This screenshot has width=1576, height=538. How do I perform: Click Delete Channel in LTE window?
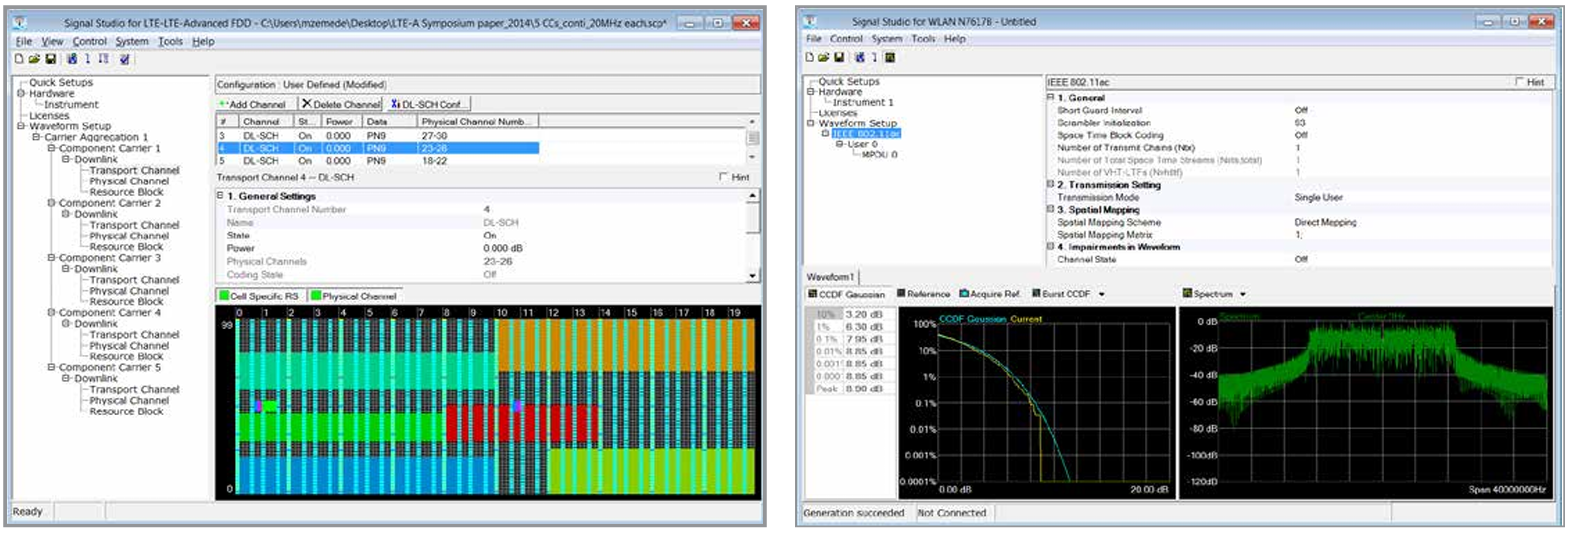[341, 104]
